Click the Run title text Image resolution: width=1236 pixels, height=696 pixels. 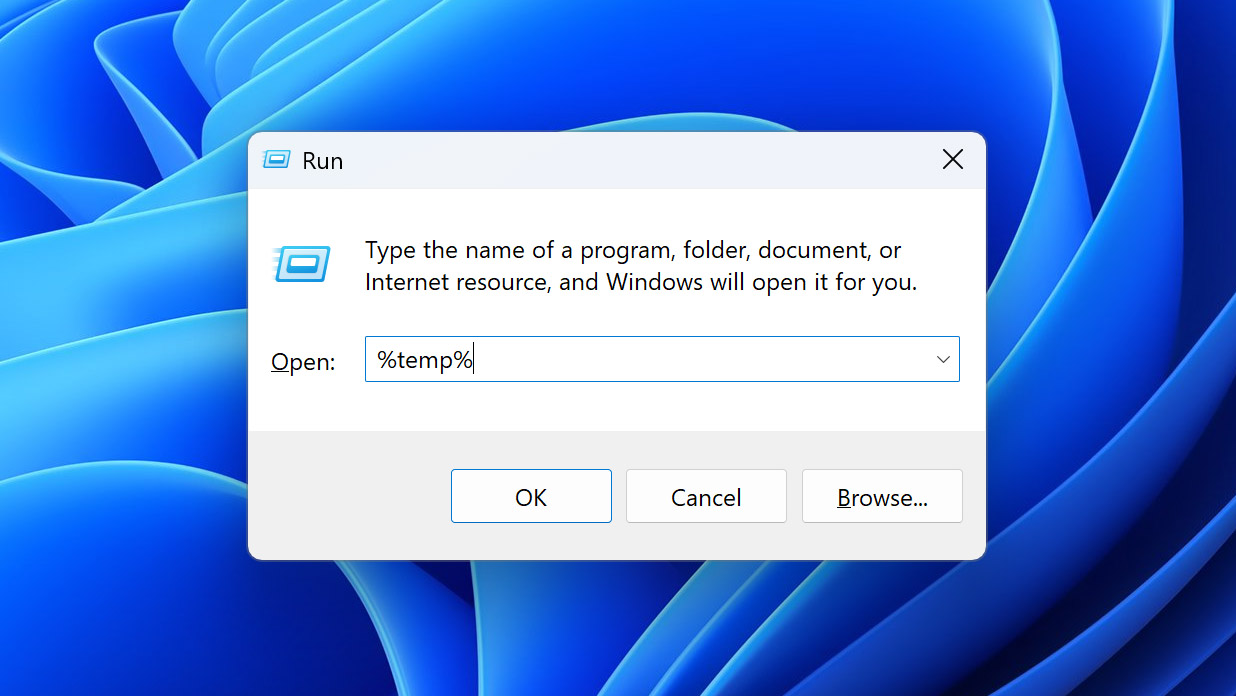pyautogui.click(x=322, y=160)
